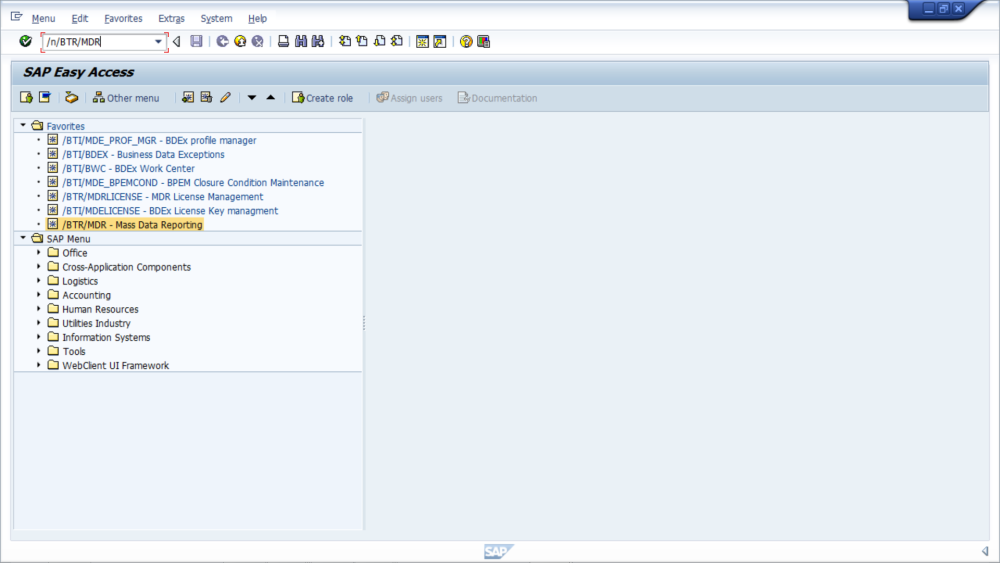Expand the Utilities Industry folder
The width and height of the screenshot is (1000, 563).
(38, 323)
